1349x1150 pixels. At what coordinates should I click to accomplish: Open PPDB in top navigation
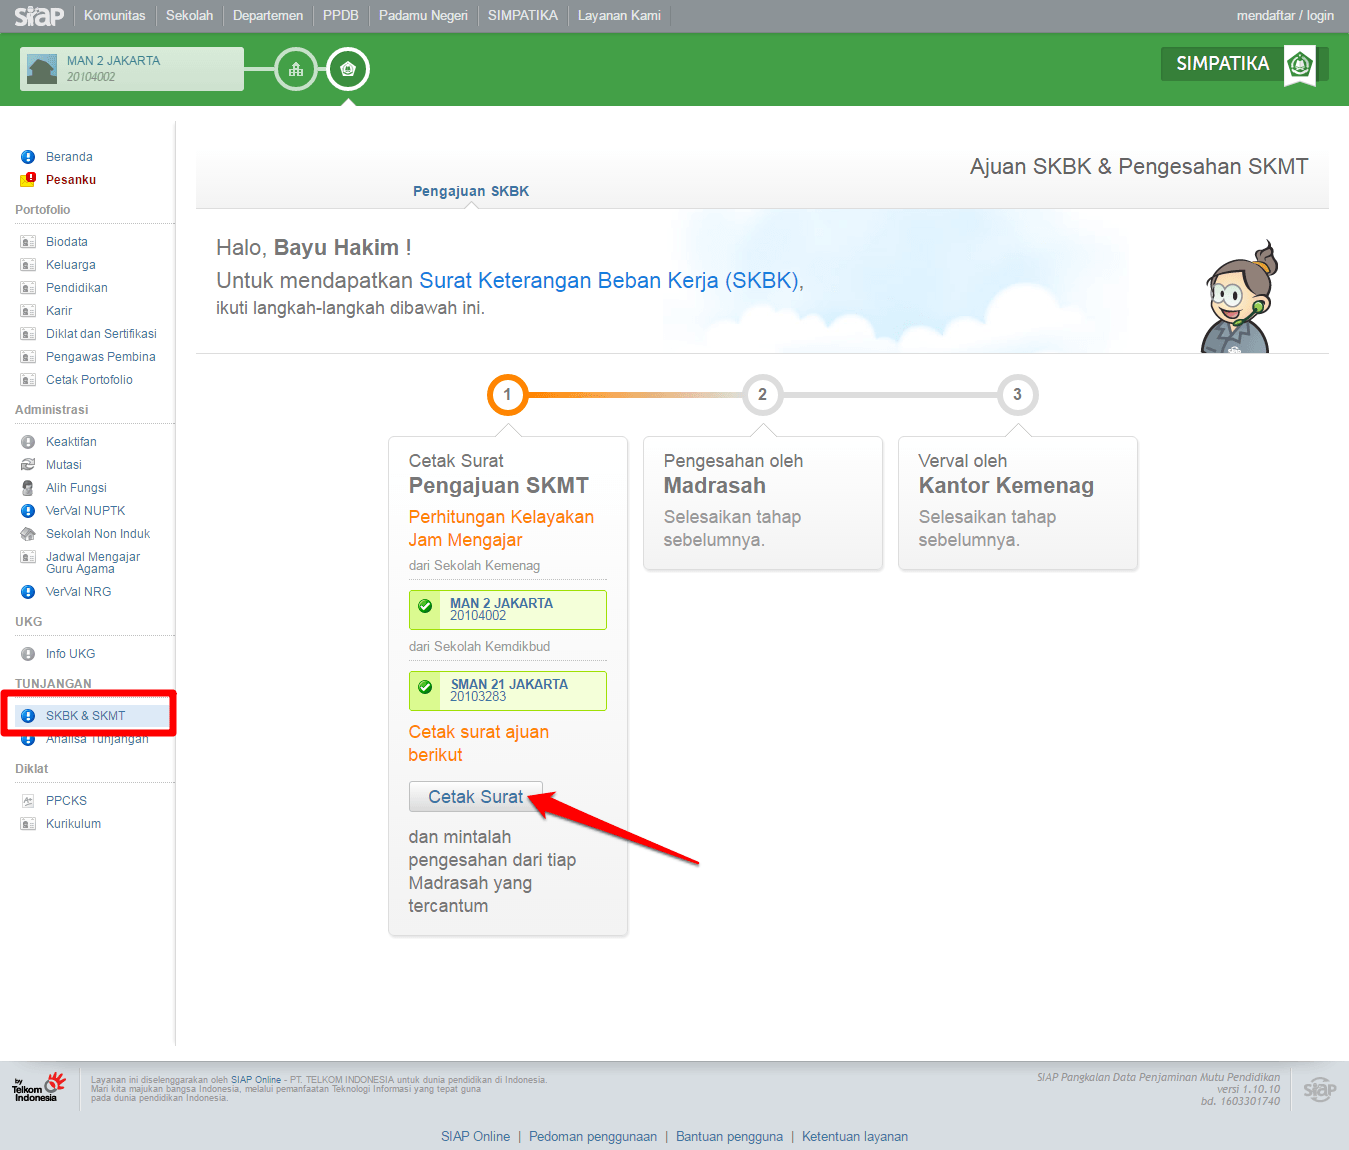coord(341,16)
